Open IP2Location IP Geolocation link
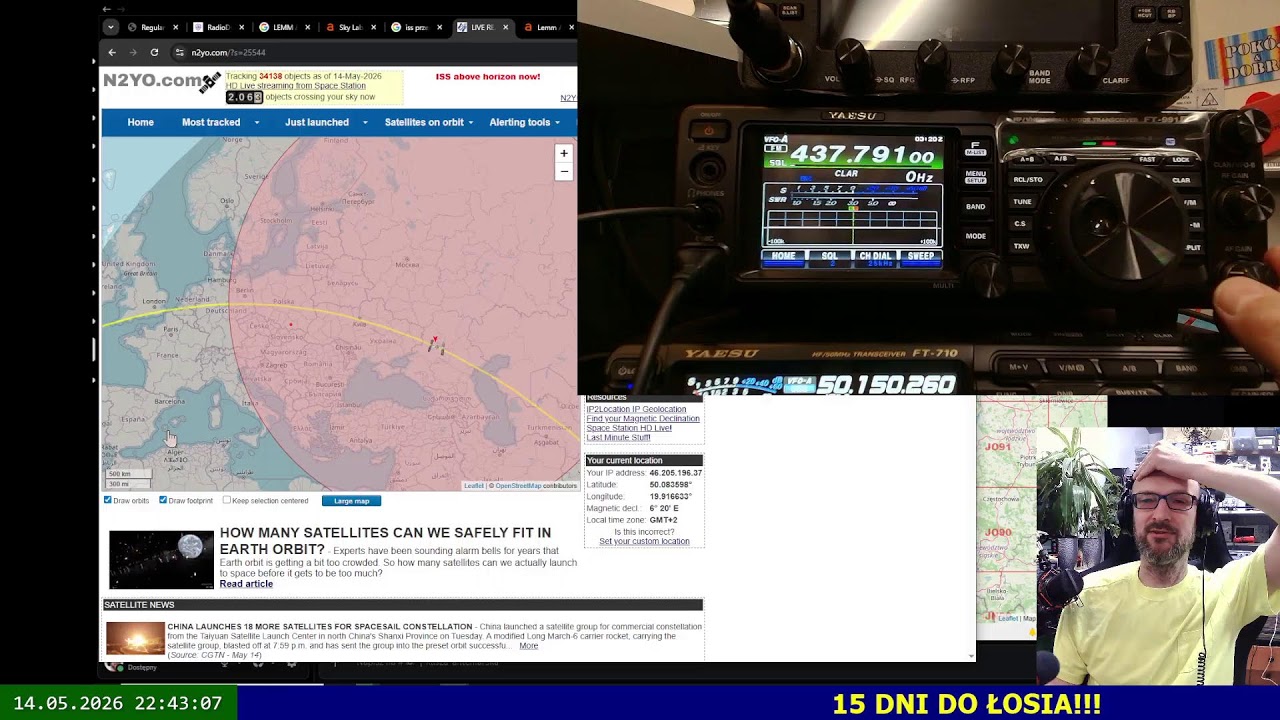This screenshot has width=1280, height=720. [x=636, y=409]
